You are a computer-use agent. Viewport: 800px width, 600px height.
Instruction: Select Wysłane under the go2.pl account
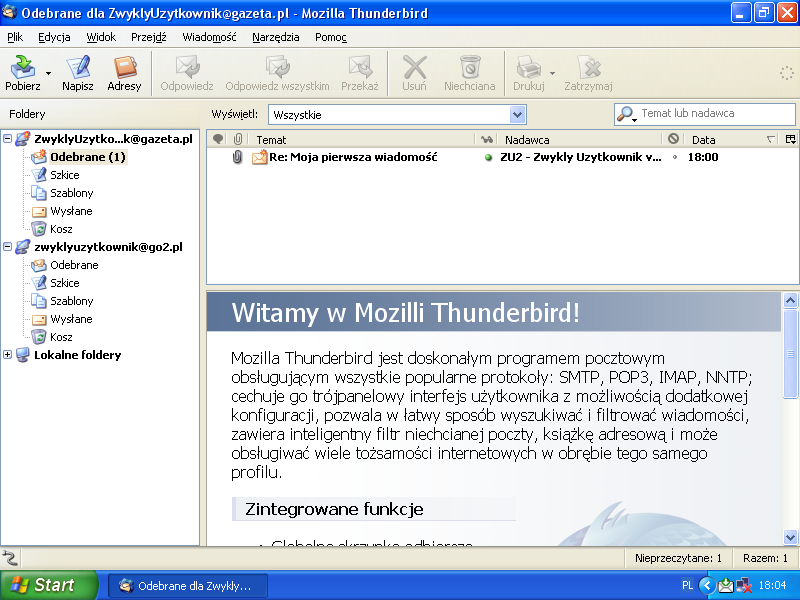(x=71, y=319)
